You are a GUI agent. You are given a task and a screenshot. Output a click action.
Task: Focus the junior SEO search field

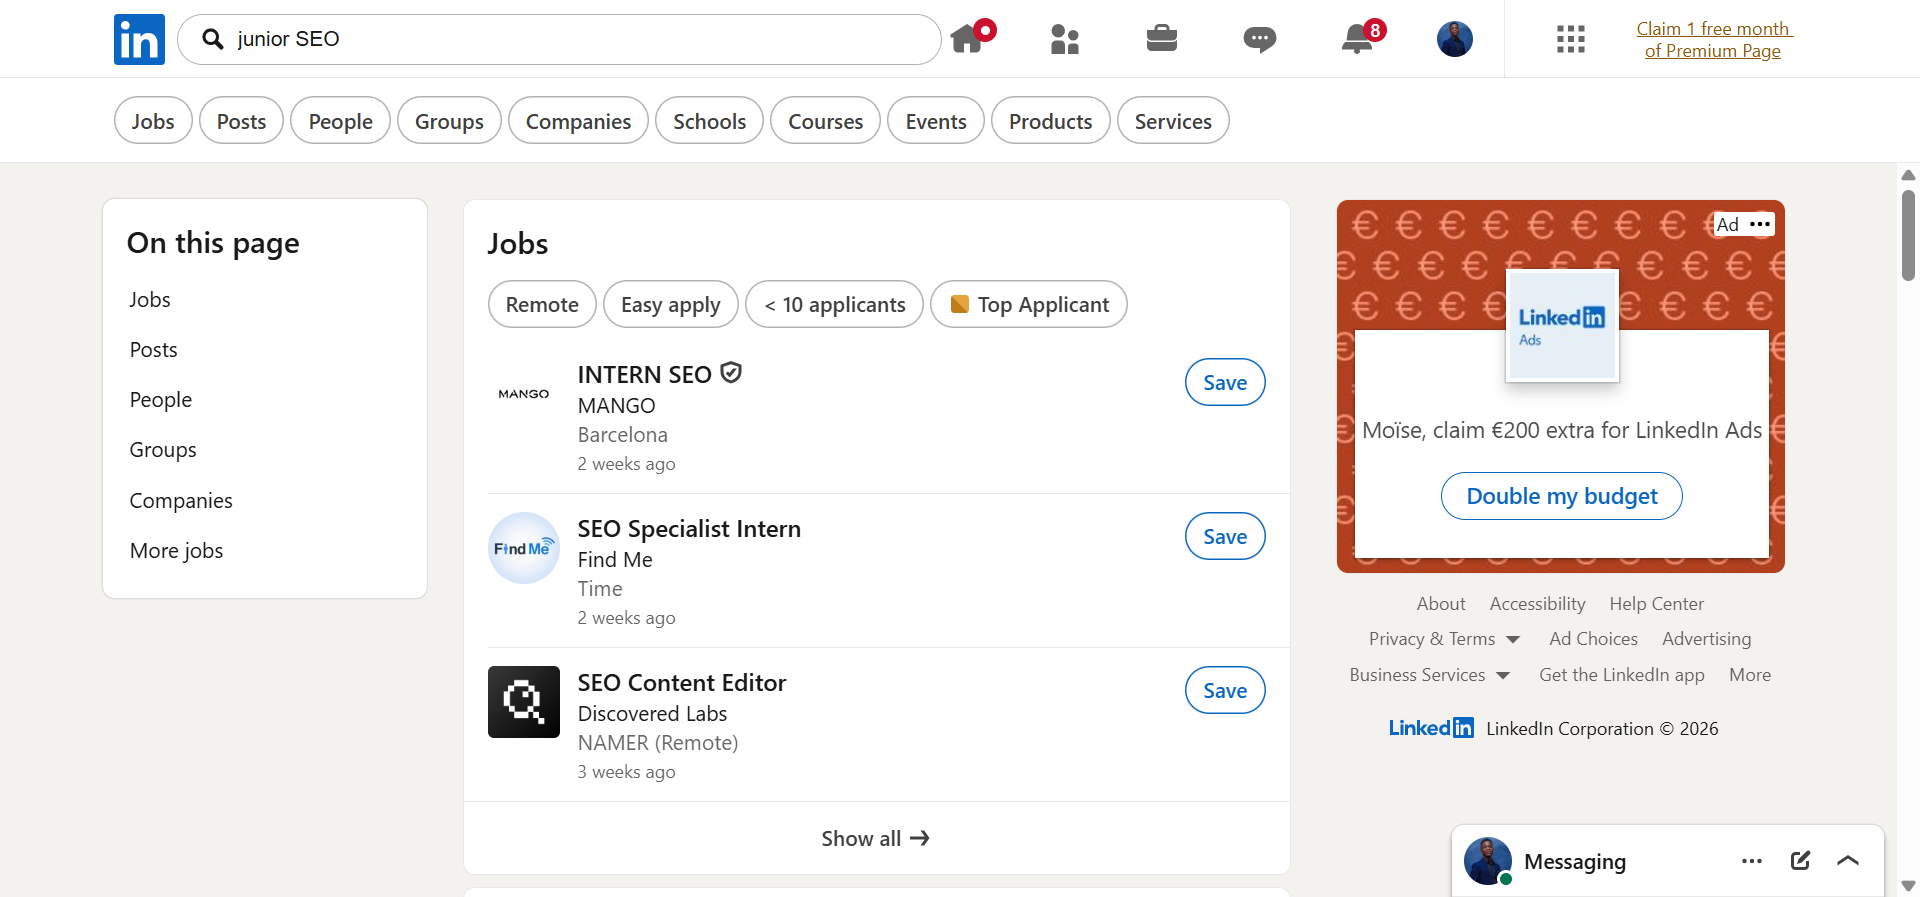559,39
